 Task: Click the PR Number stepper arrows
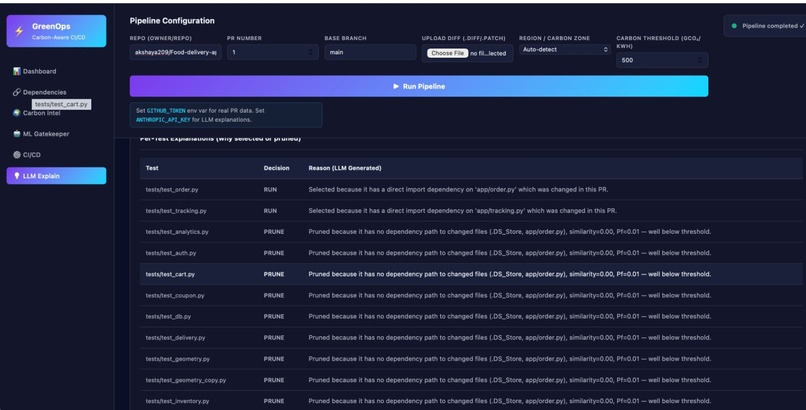coord(310,52)
